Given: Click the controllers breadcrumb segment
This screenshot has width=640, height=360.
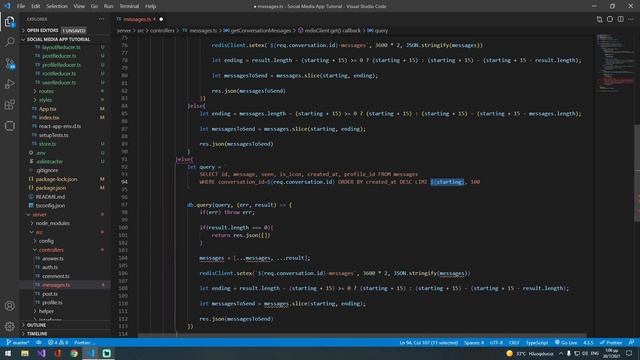Looking at the screenshot, I should pyautogui.click(x=162, y=31).
